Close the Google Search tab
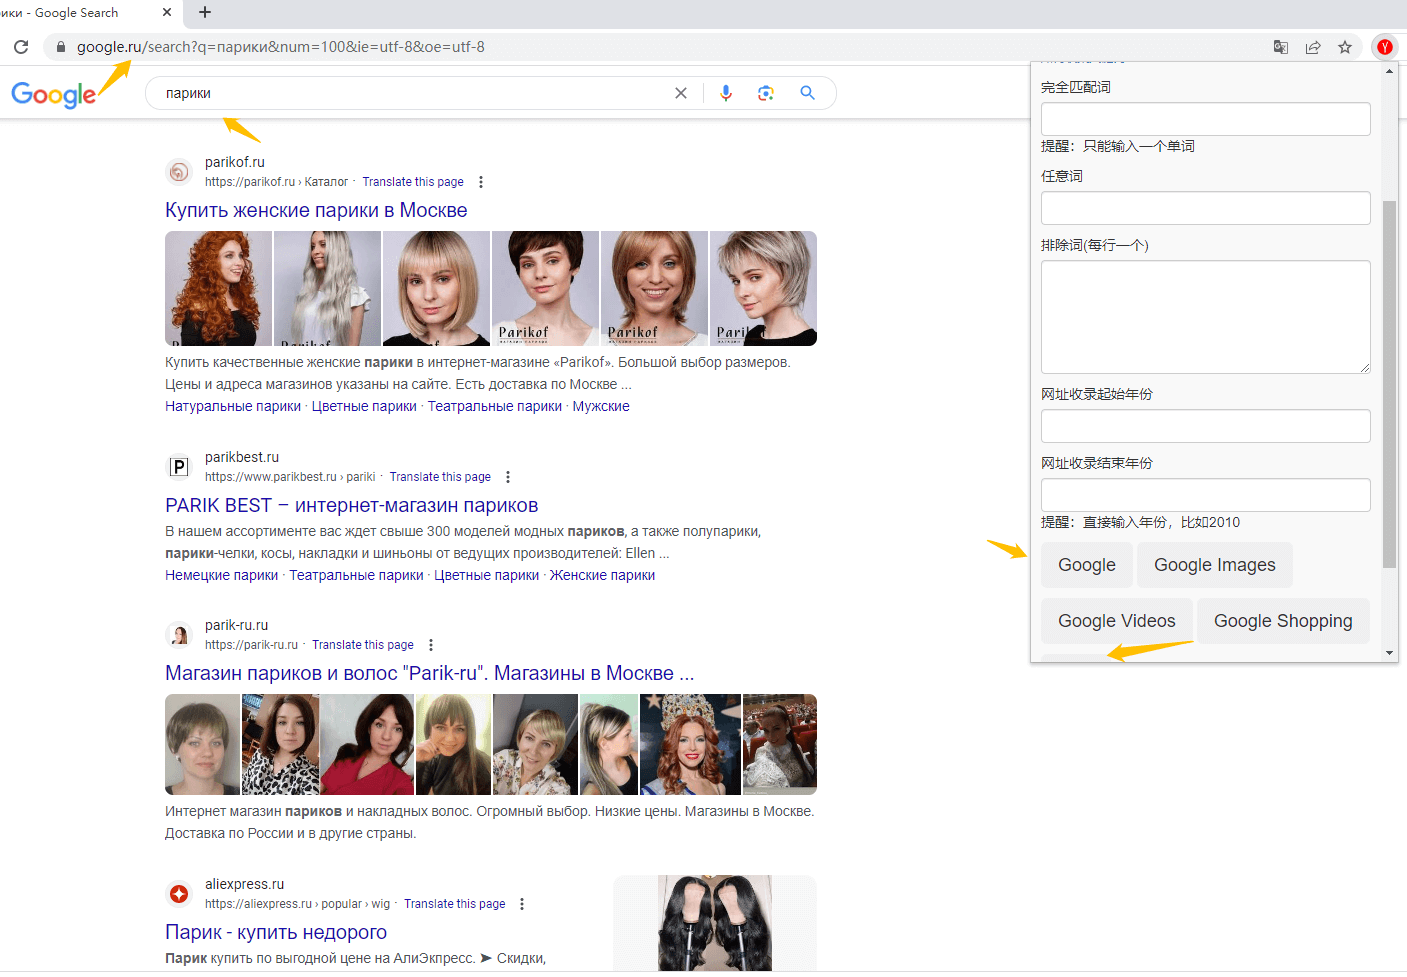Viewport: 1407px width, 977px height. 167,12
